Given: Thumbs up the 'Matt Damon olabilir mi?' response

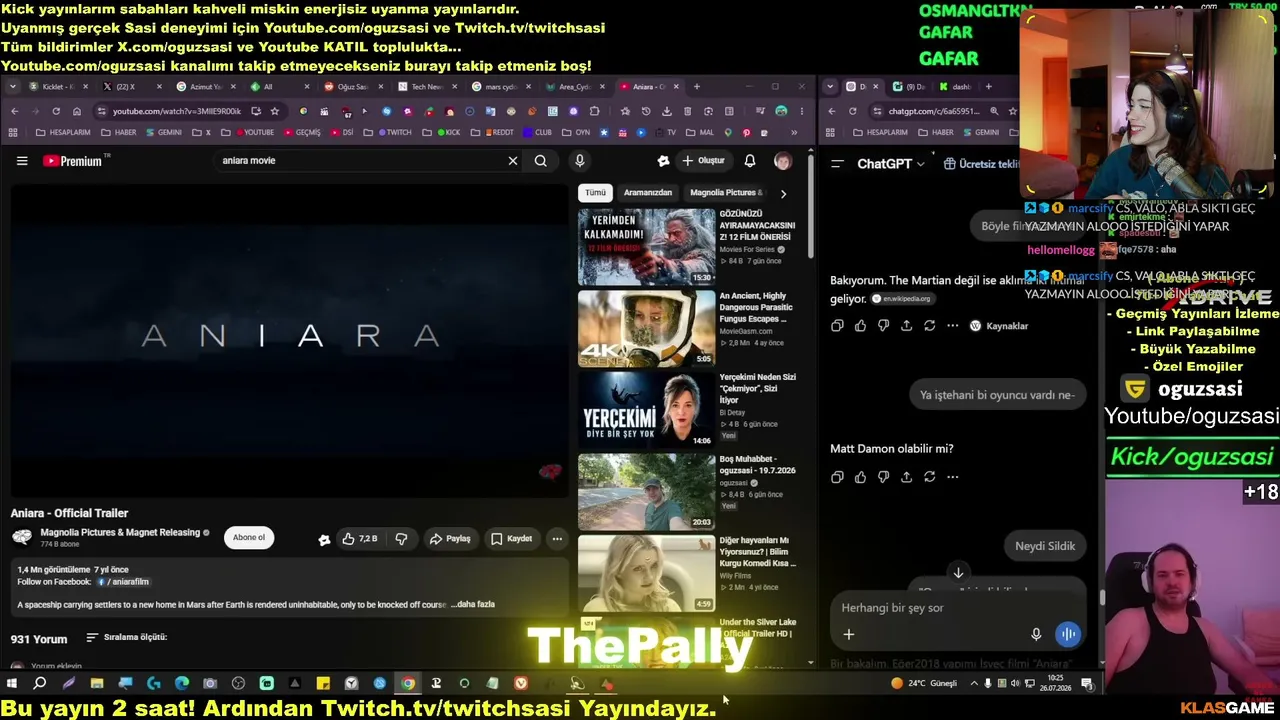Looking at the screenshot, I should click(x=860, y=477).
